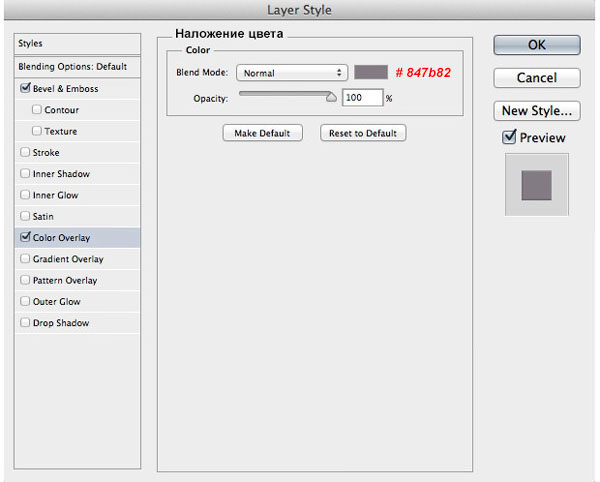This screenshot has height=482, width=600.
Task: Disable the Bevel & Emboss checkbox
Action: pyautogui.click(x=25, y=88)
